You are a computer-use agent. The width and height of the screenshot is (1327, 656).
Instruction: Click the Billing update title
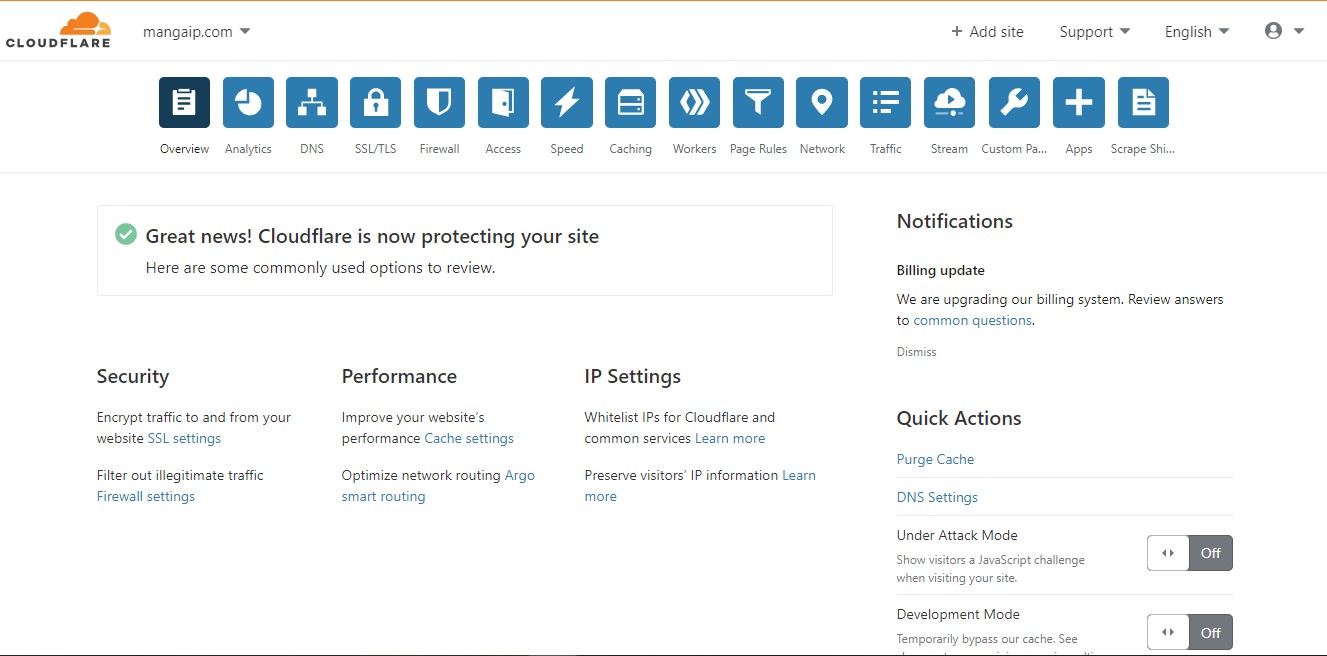[941, 270]
